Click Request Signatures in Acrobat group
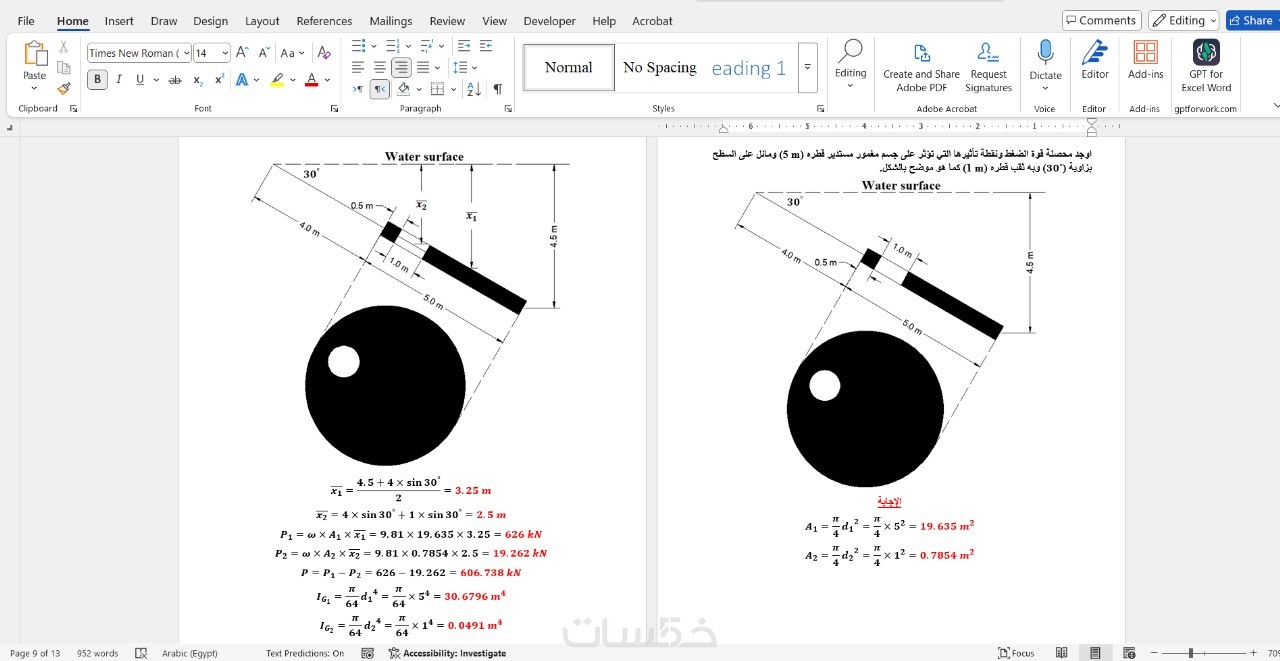 988,67
